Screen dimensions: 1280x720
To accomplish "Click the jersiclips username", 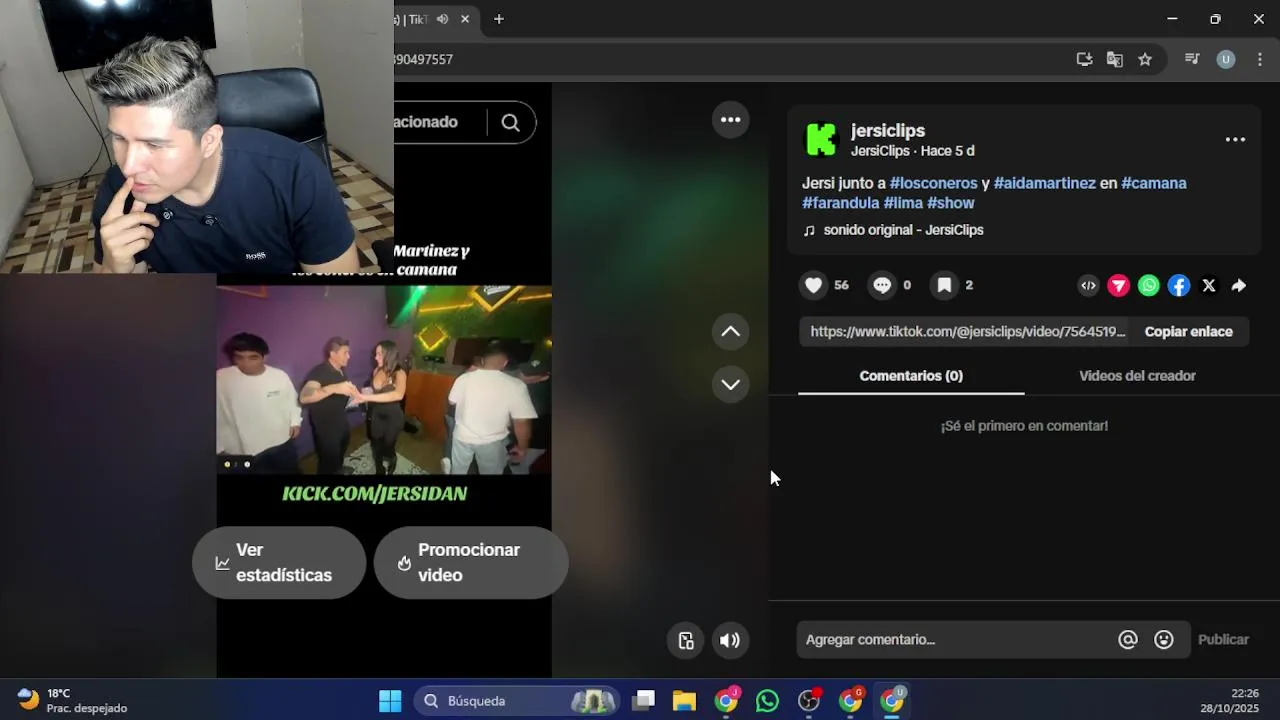I will tap(888, 131).
